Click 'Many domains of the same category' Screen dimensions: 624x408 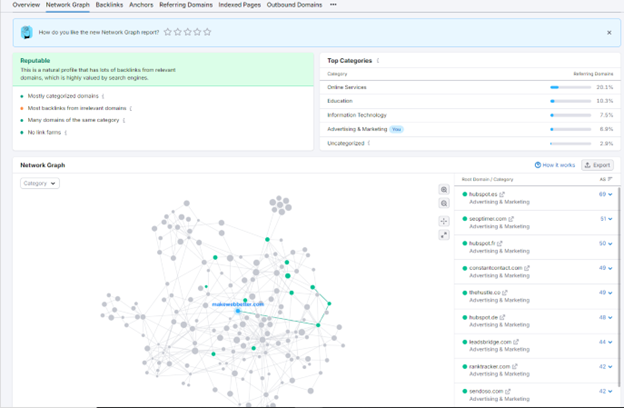[73, 120]
